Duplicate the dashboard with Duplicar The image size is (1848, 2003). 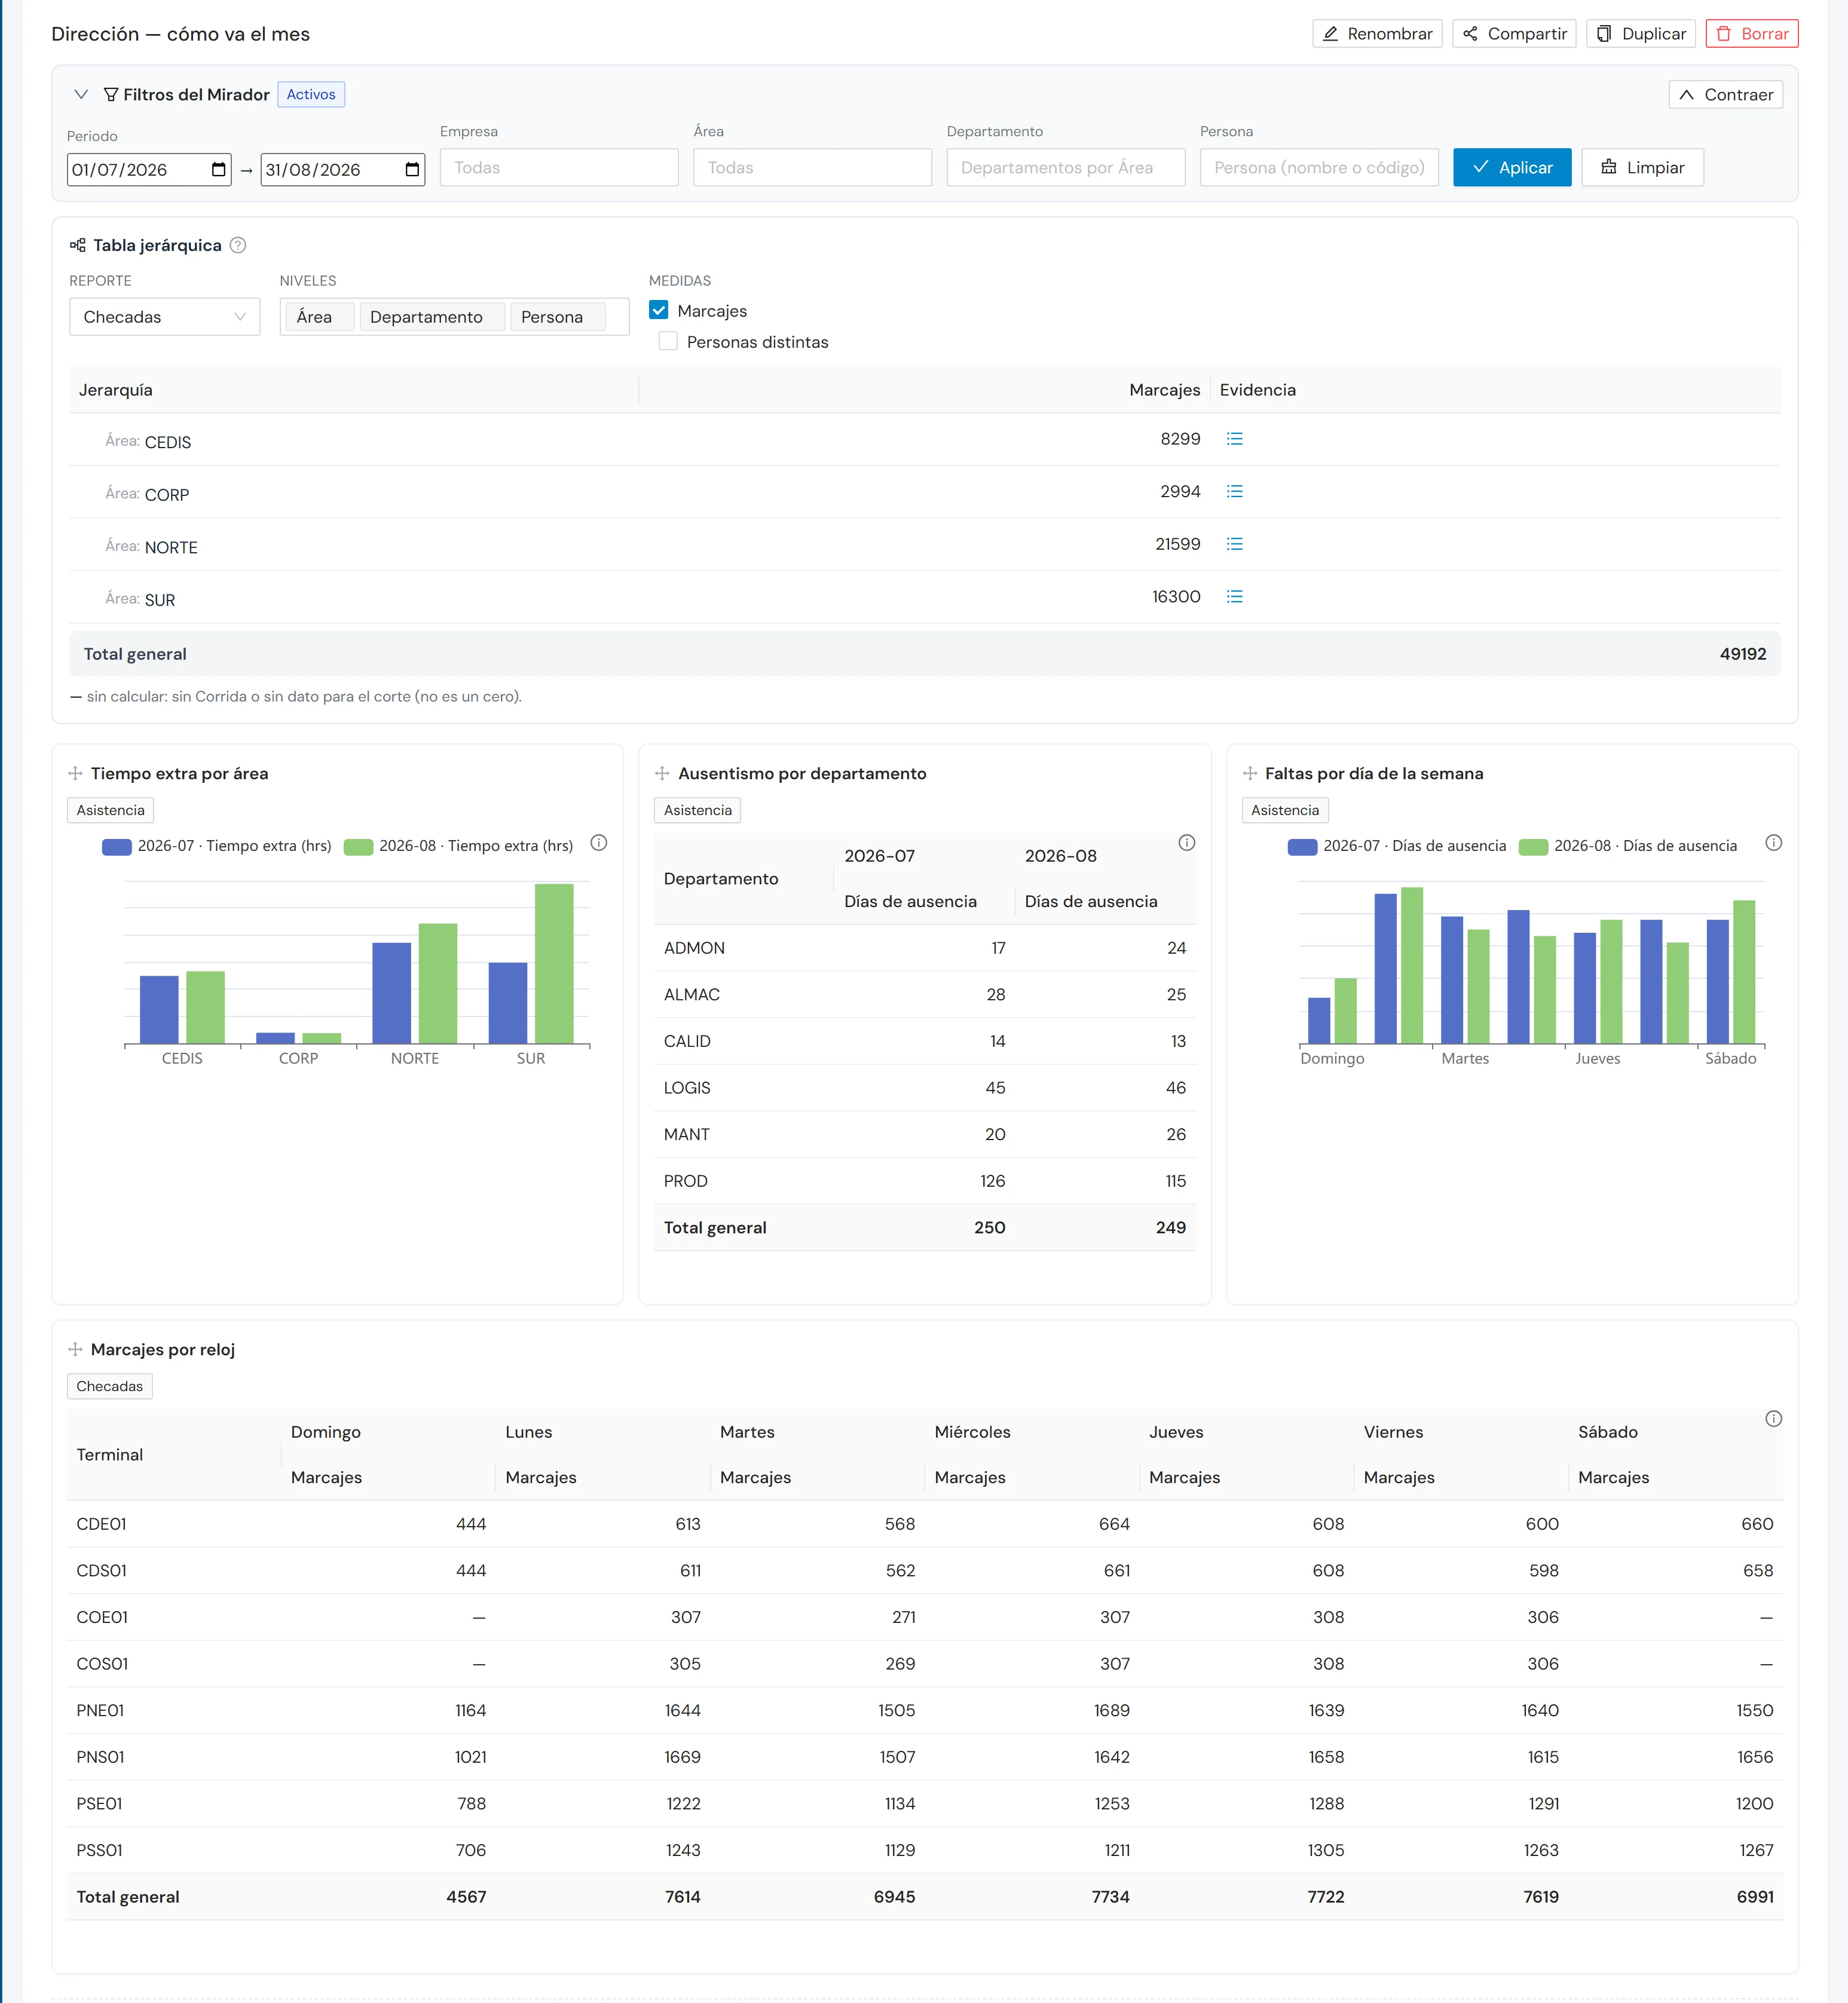tap(1641, 34)
